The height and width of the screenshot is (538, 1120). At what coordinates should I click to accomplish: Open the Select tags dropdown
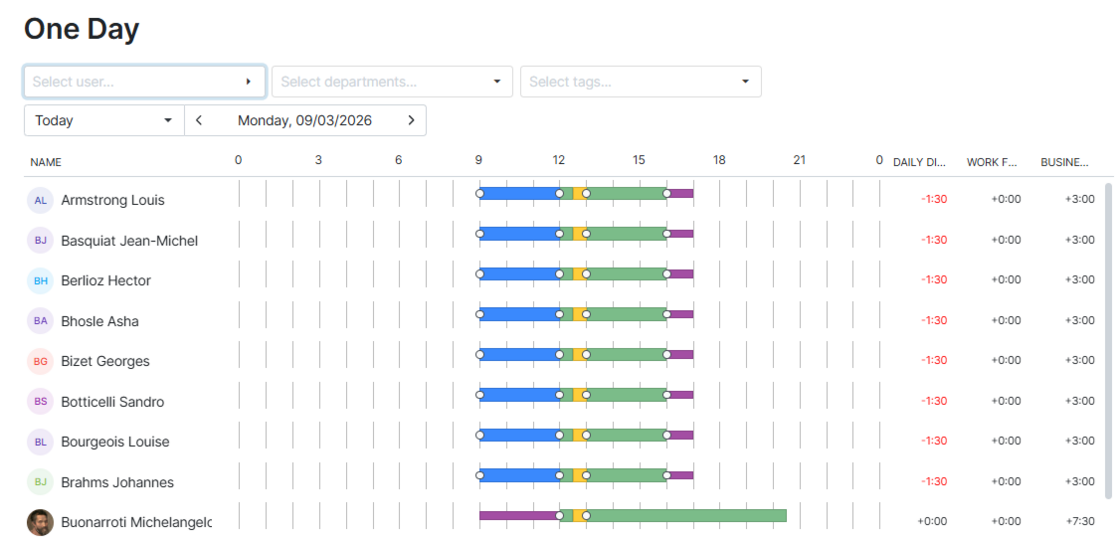(641, 81)
